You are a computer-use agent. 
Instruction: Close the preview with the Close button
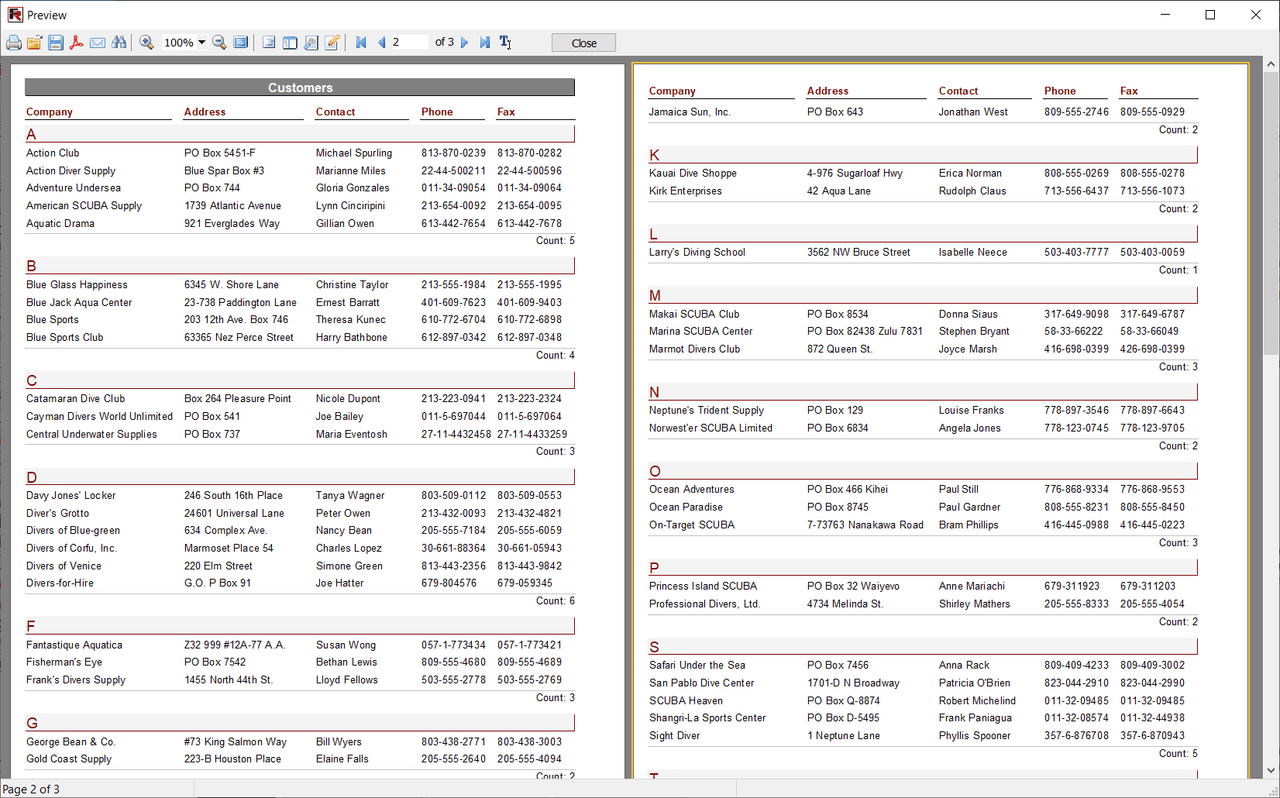point(584,43)
